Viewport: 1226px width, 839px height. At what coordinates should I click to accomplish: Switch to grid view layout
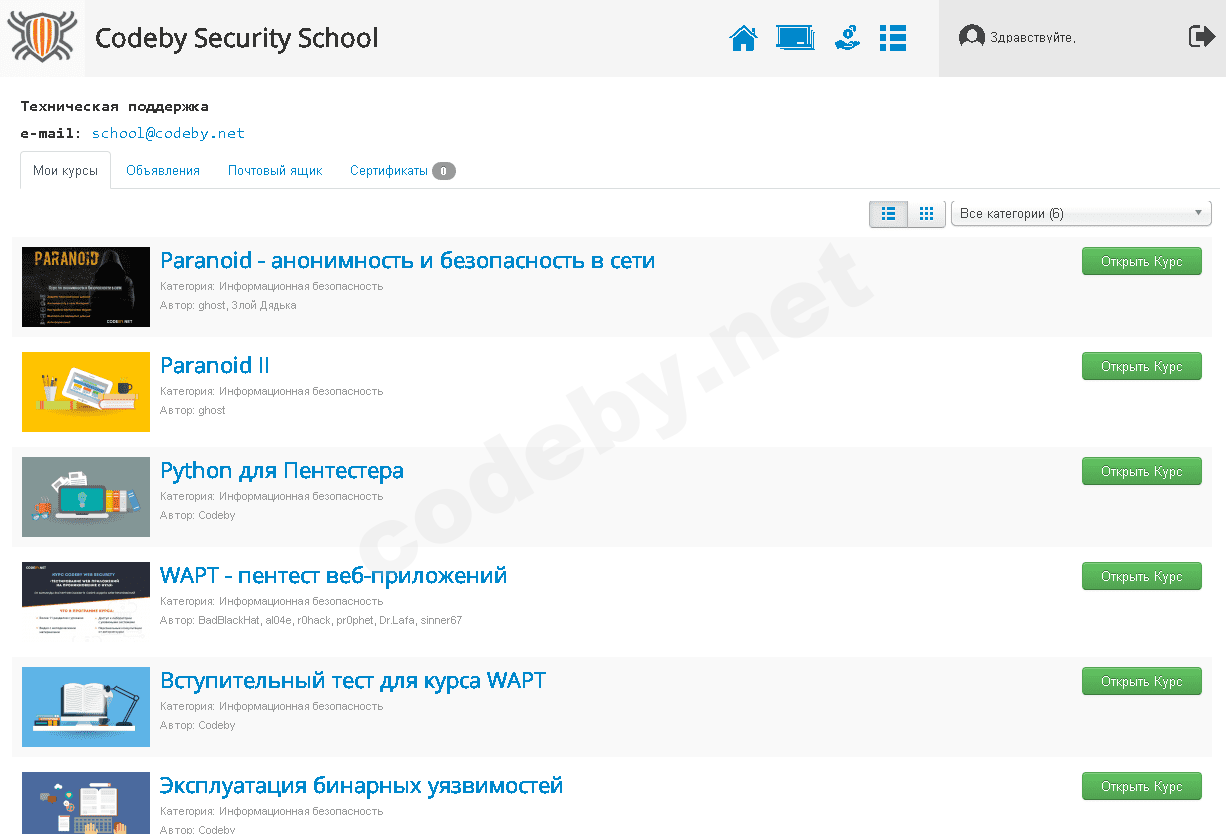(926, 214)
